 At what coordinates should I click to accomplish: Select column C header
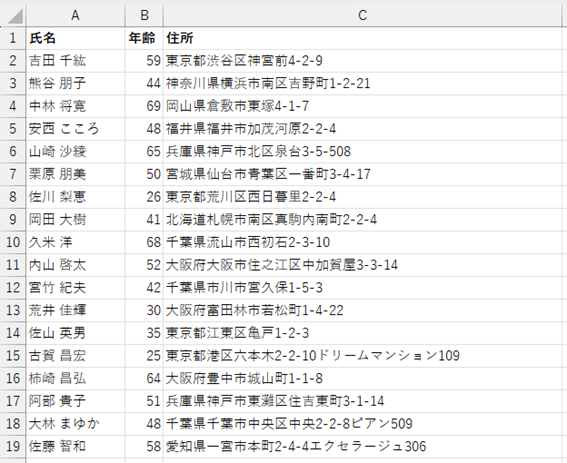coord(362,15)
